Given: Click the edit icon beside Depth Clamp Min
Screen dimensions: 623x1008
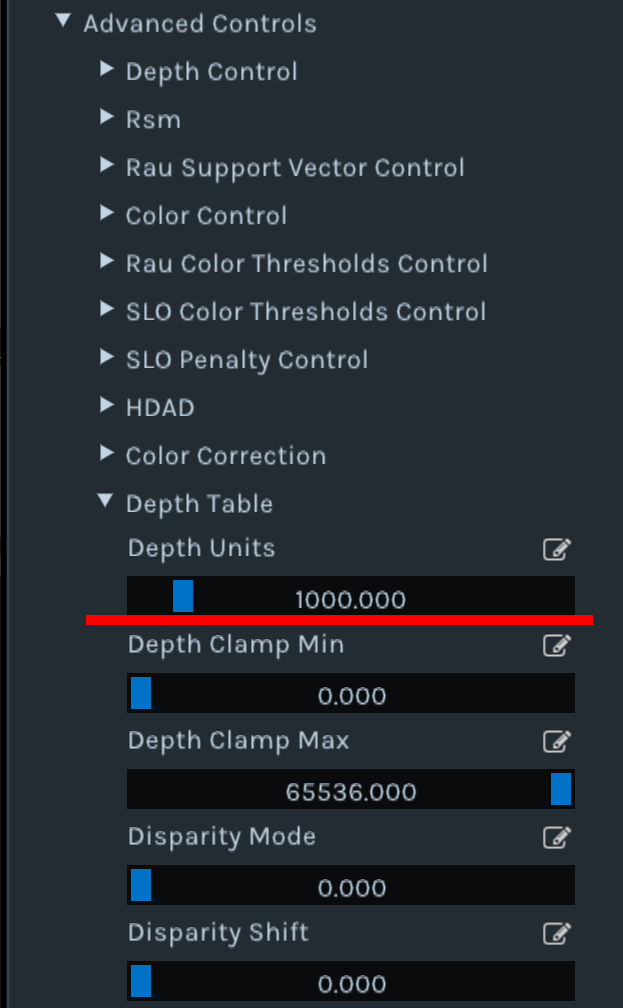Looking at the screenshot, I should [x=558, y=646].
